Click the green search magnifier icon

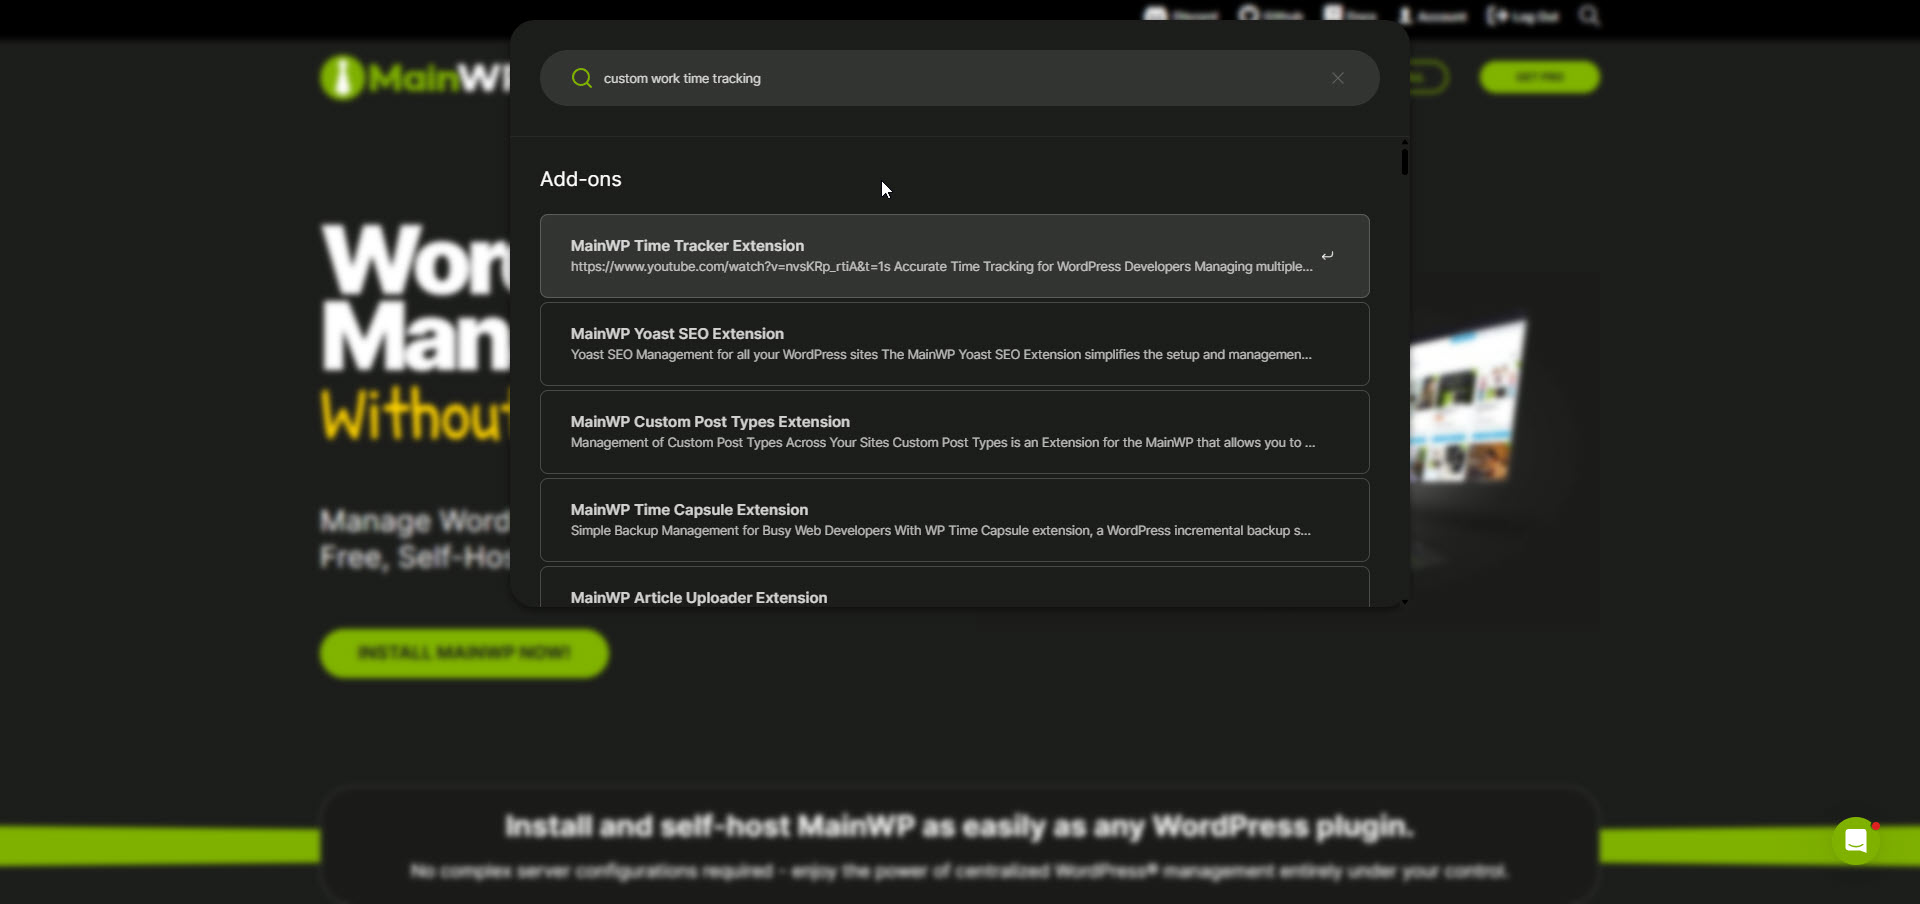[581, 78]
